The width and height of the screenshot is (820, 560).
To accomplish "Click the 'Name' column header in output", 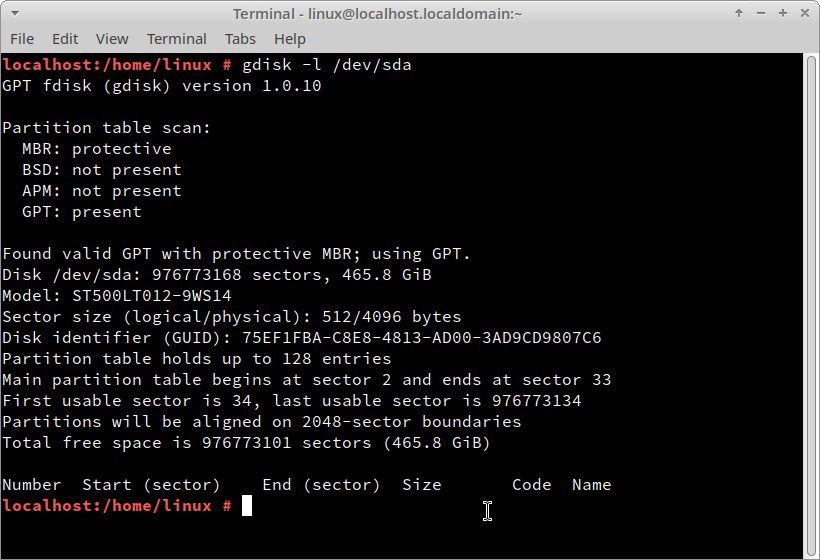I will click(x=591, y=485).
